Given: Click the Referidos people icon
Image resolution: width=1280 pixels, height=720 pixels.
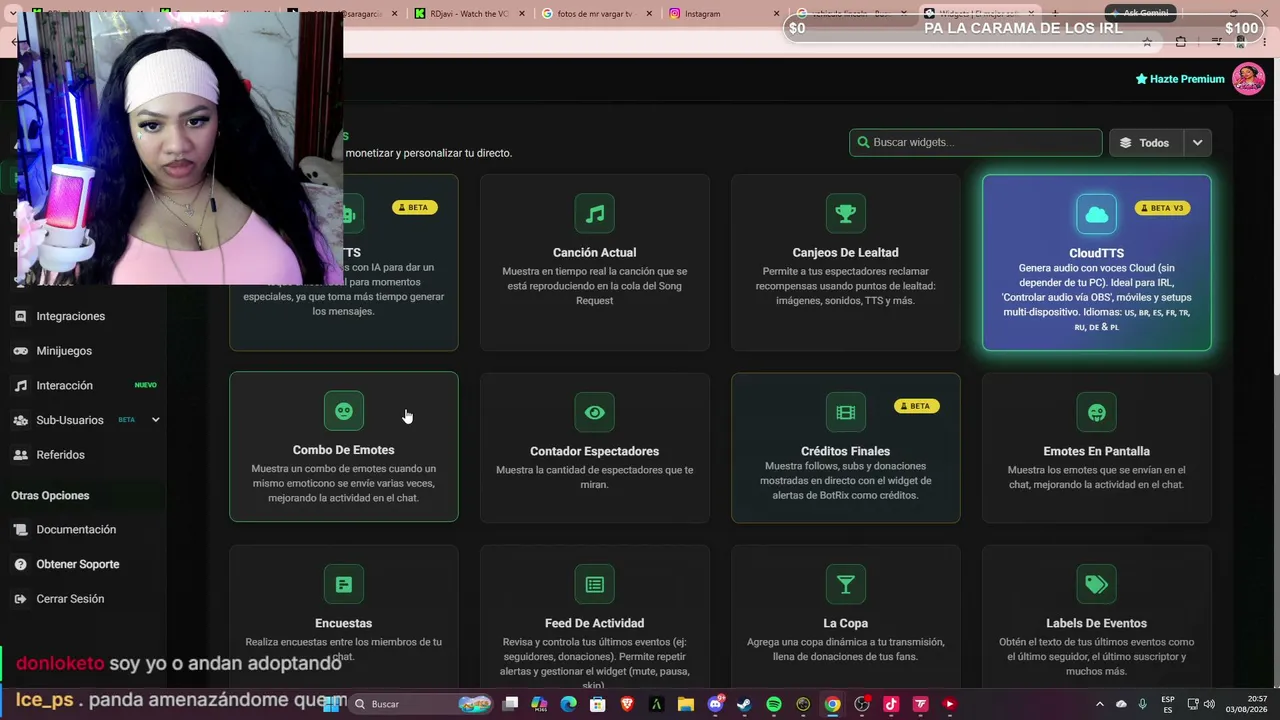Looking at the screenshot, I should (20, 455).
